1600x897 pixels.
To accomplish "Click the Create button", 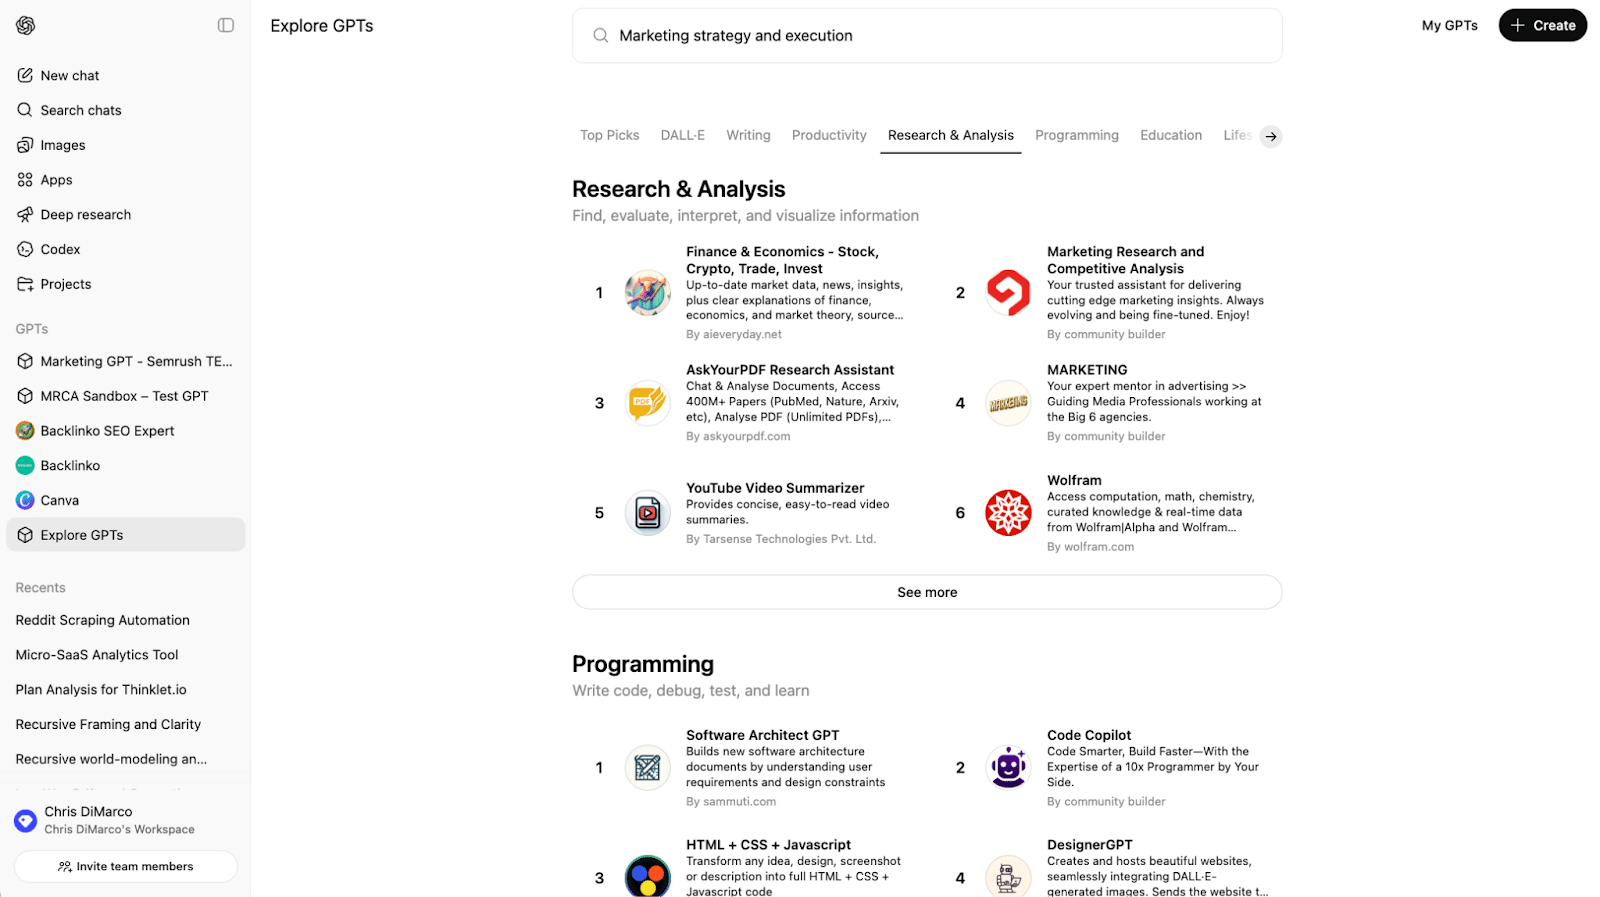I will (1542, 26).
